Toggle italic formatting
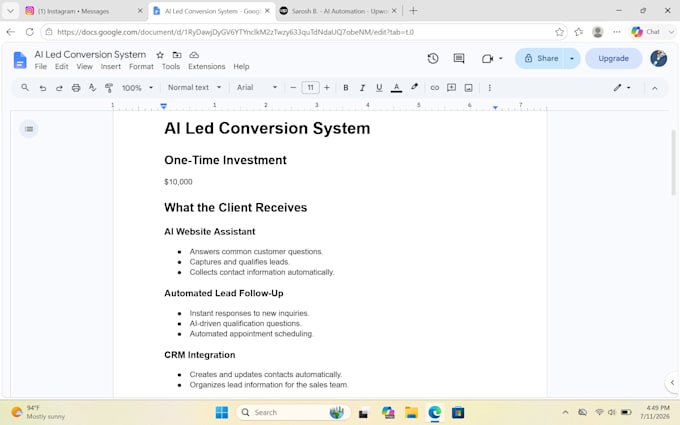Image resolution: width=680 pixels, height=425 pixels. pos(362,88)
